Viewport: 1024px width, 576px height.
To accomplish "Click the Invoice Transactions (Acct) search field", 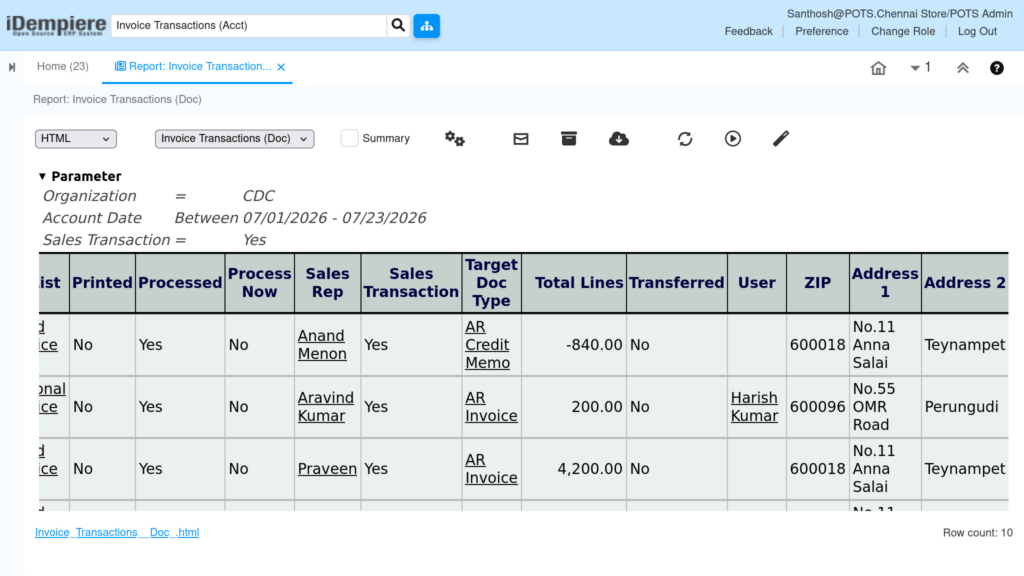I will tap(249, 25).
